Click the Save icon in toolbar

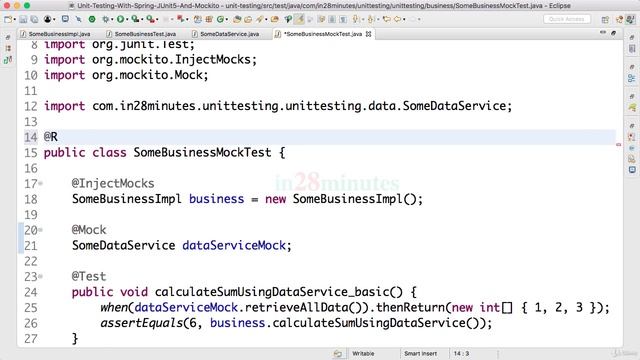pos(23,19)
